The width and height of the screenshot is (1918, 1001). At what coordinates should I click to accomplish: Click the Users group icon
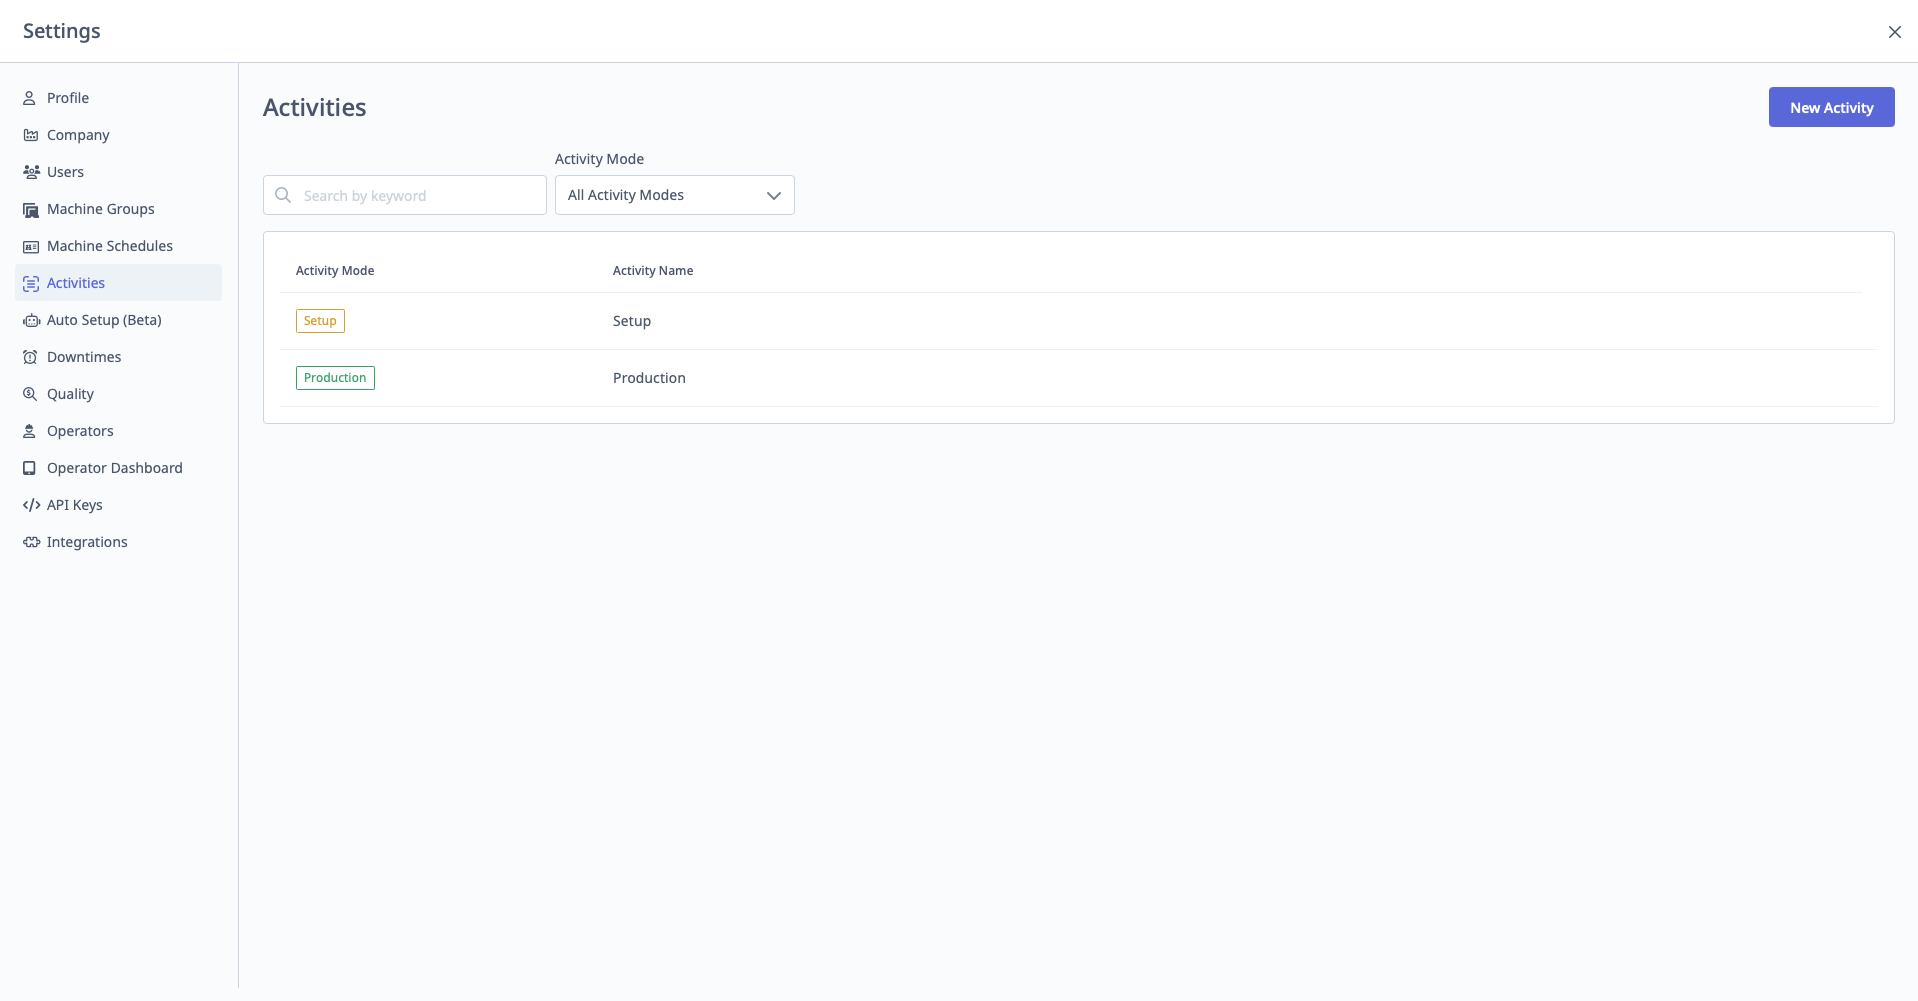(30, 172)
